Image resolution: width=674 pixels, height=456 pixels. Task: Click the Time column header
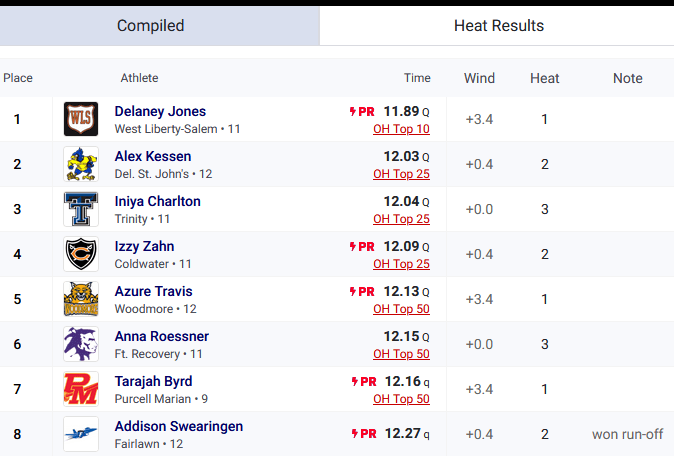coord(417,78)
